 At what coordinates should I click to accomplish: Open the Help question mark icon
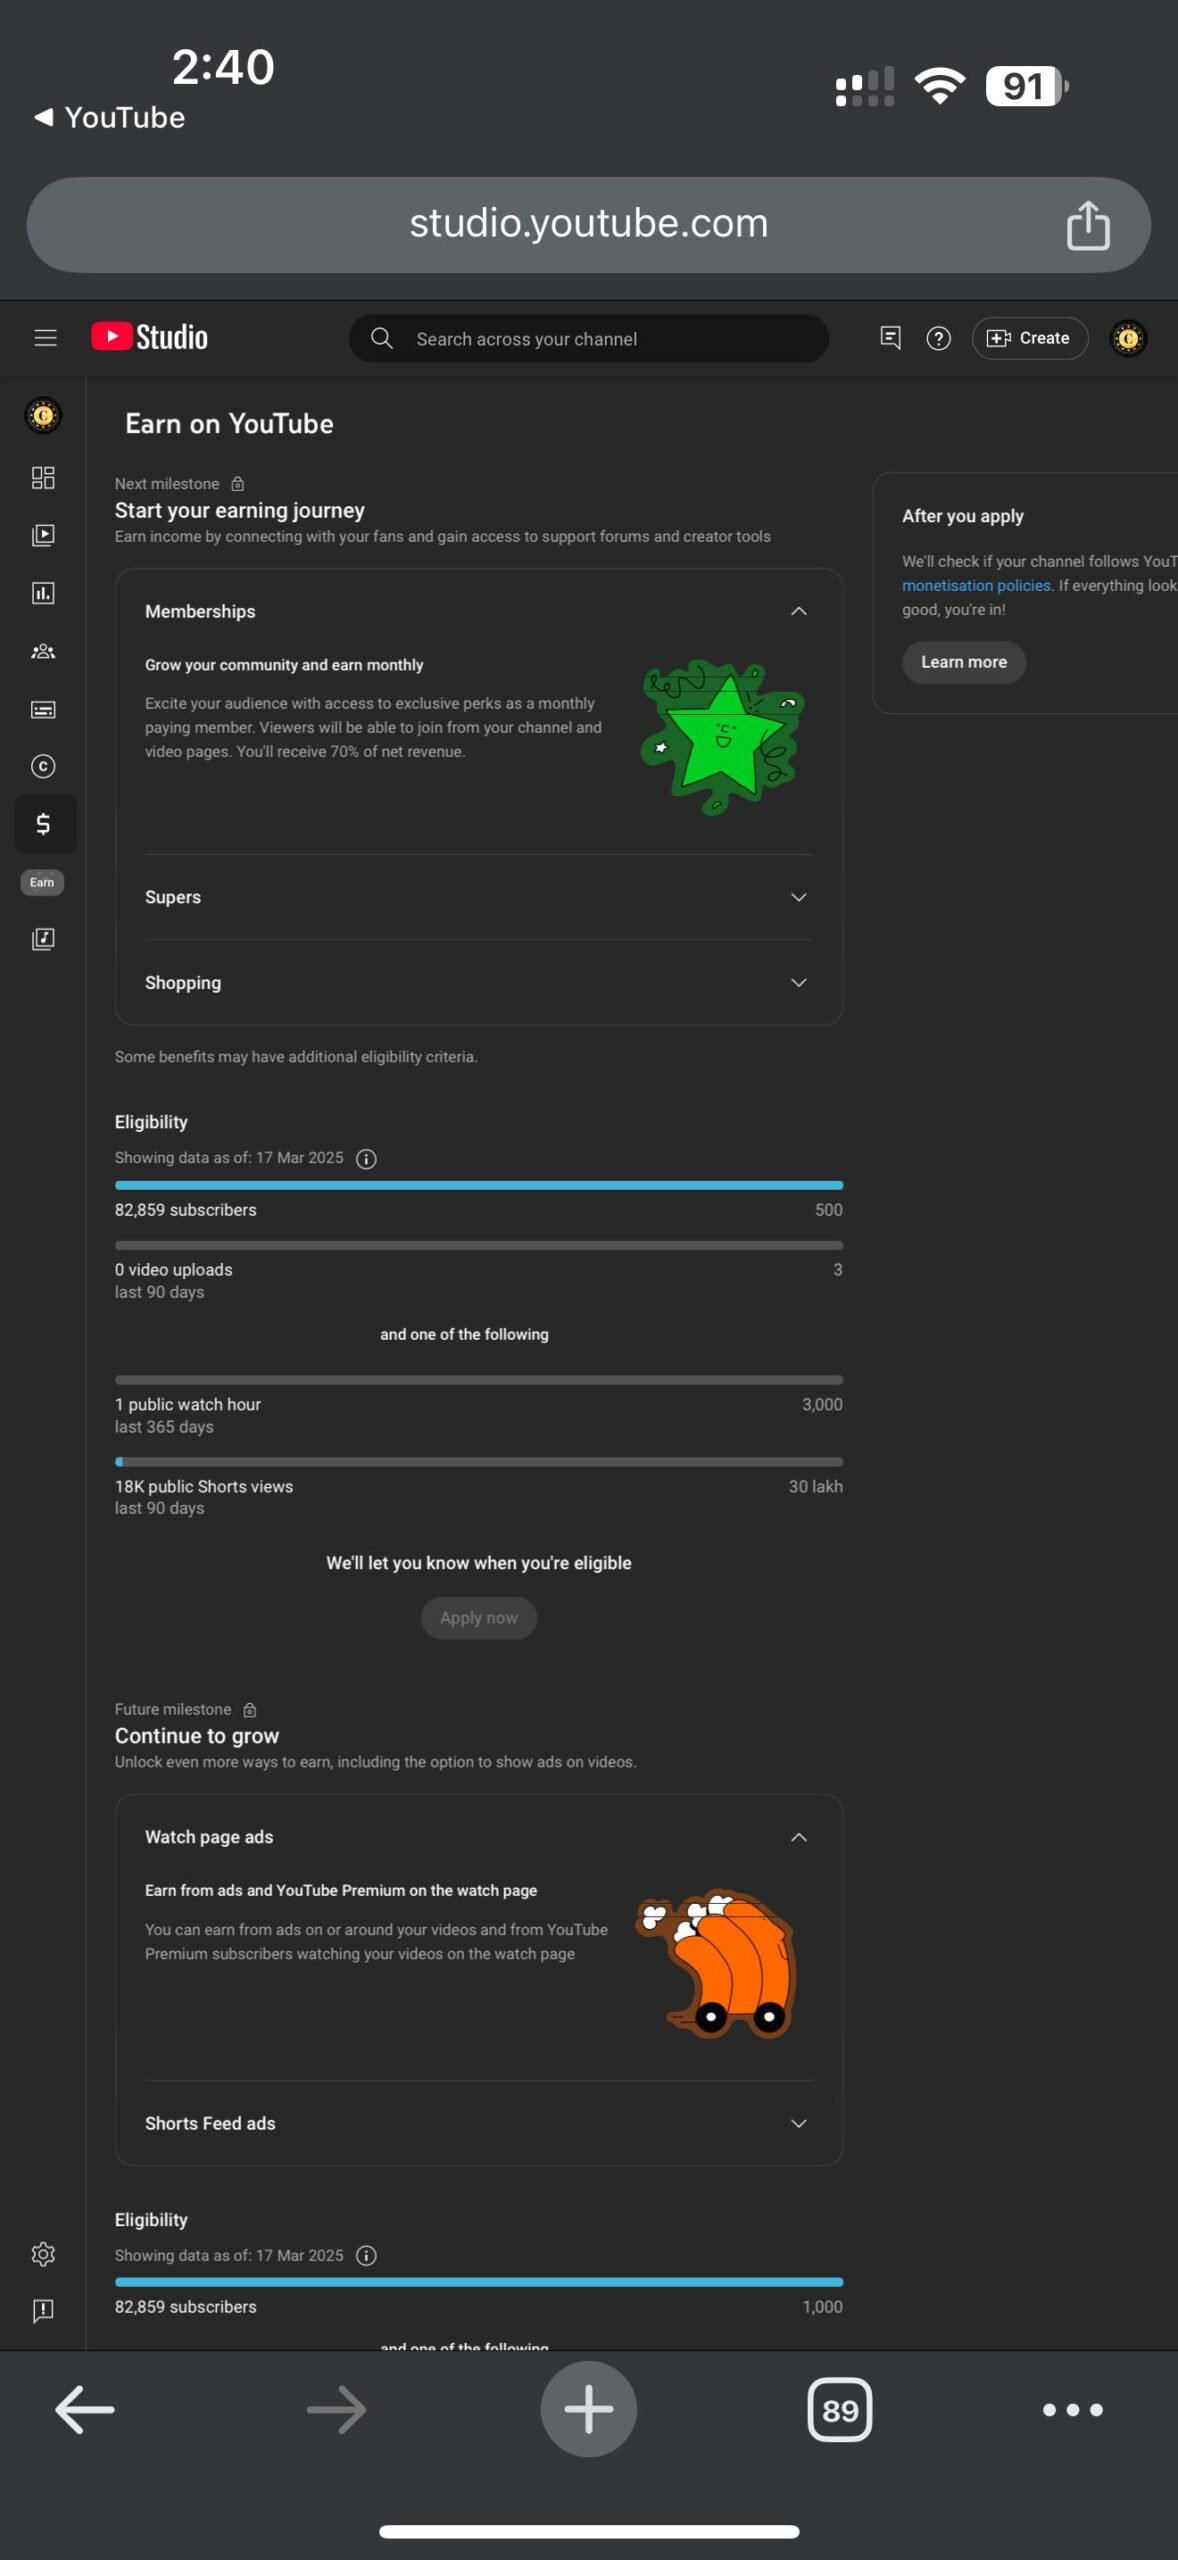tap(938, 338)
